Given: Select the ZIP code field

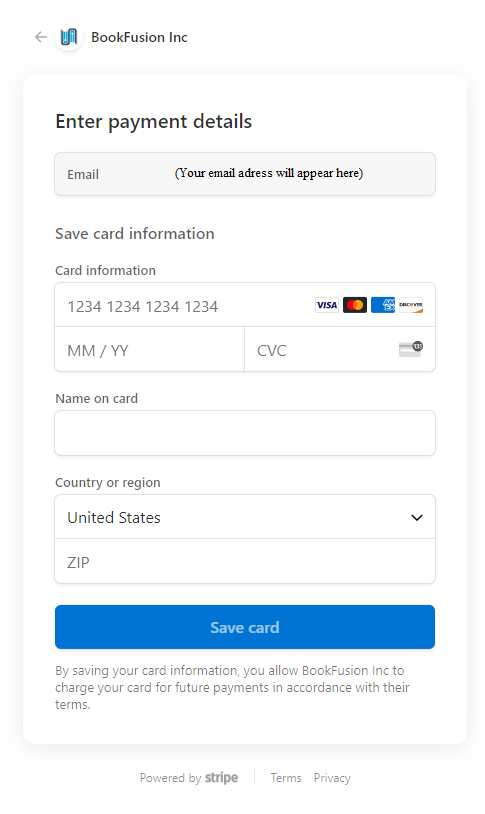Looking at the screenshot, I should click(x=245, y=561).
